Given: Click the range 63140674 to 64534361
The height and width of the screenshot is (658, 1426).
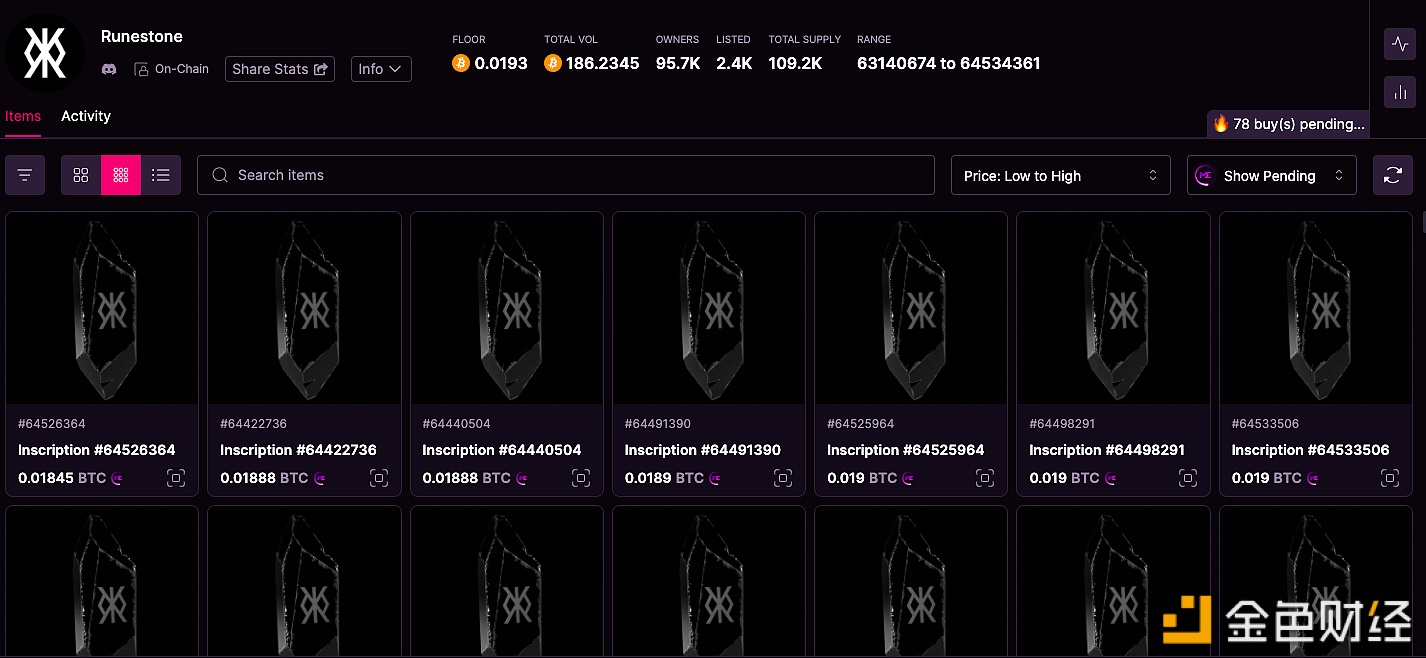Looking at the screenshot, I should pos(949,63).
